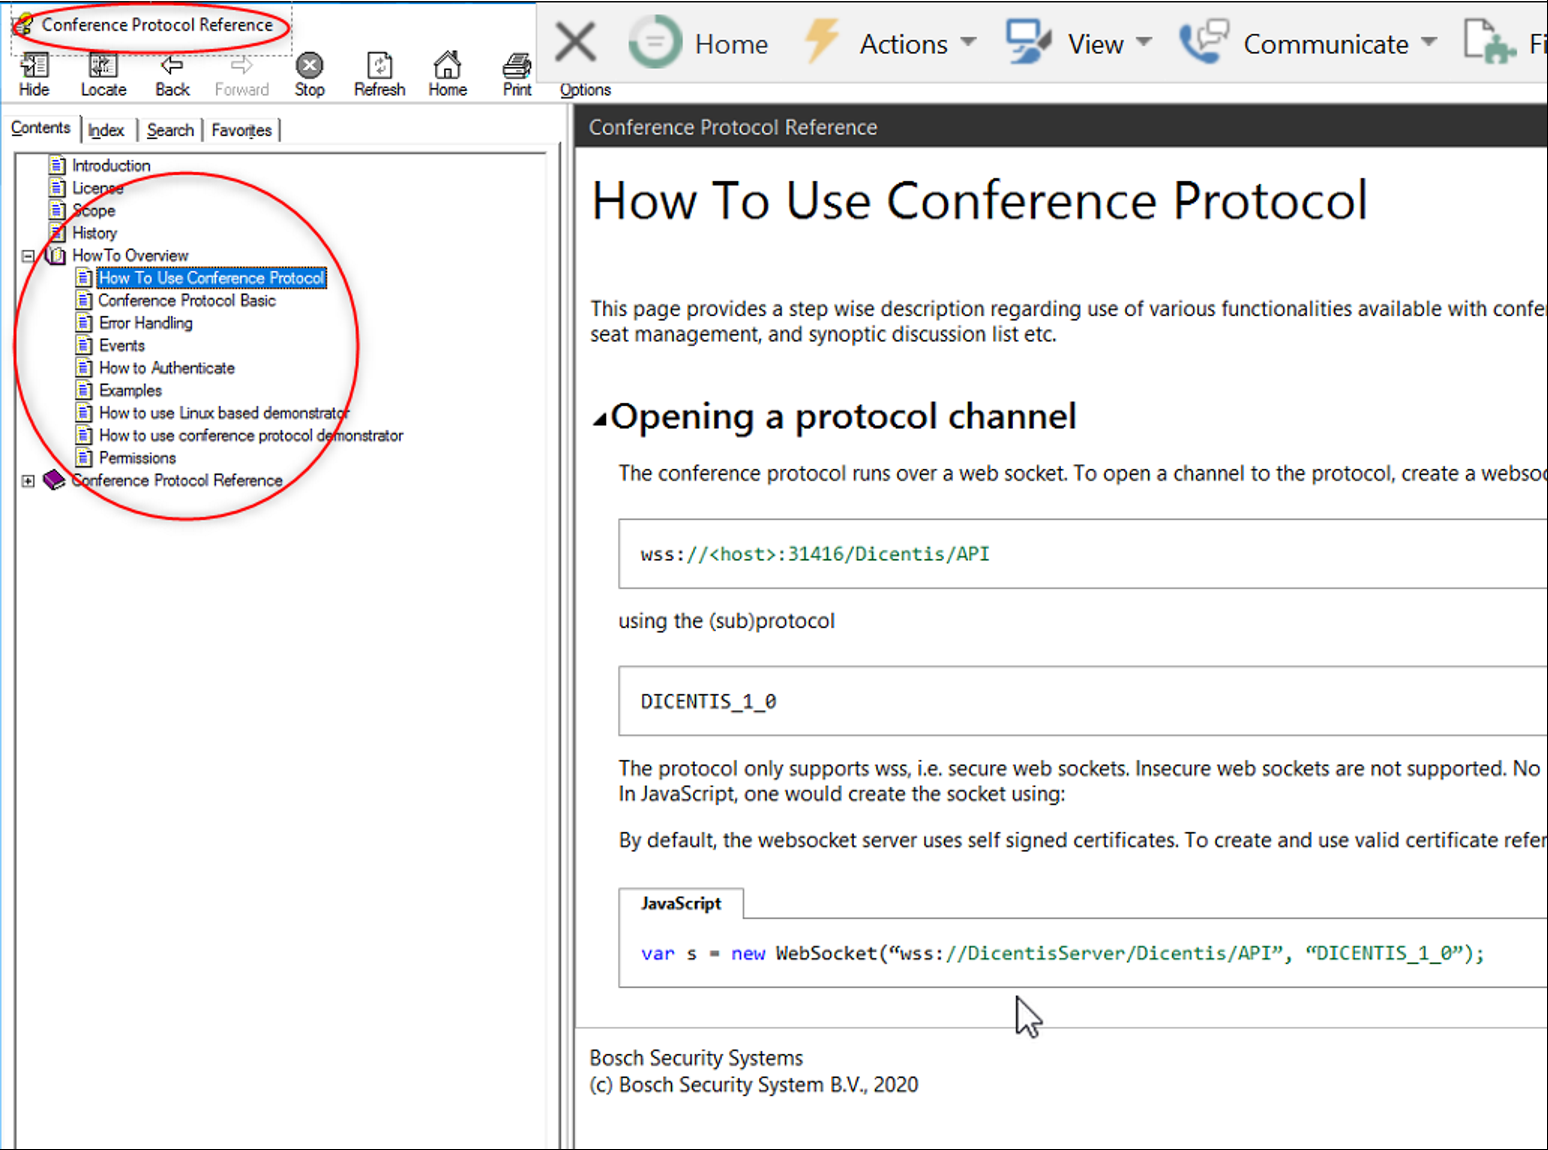Open the Communicate dropdown menu
The height and width of the screenshot is (1150, 1548).
pyautogui.click(x=1325, y=44)
